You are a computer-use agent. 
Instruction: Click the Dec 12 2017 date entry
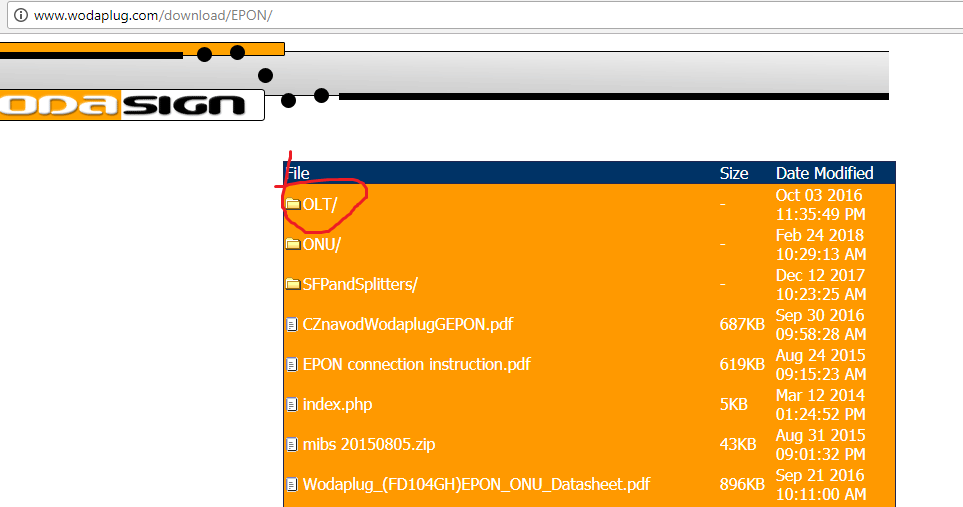821,284
